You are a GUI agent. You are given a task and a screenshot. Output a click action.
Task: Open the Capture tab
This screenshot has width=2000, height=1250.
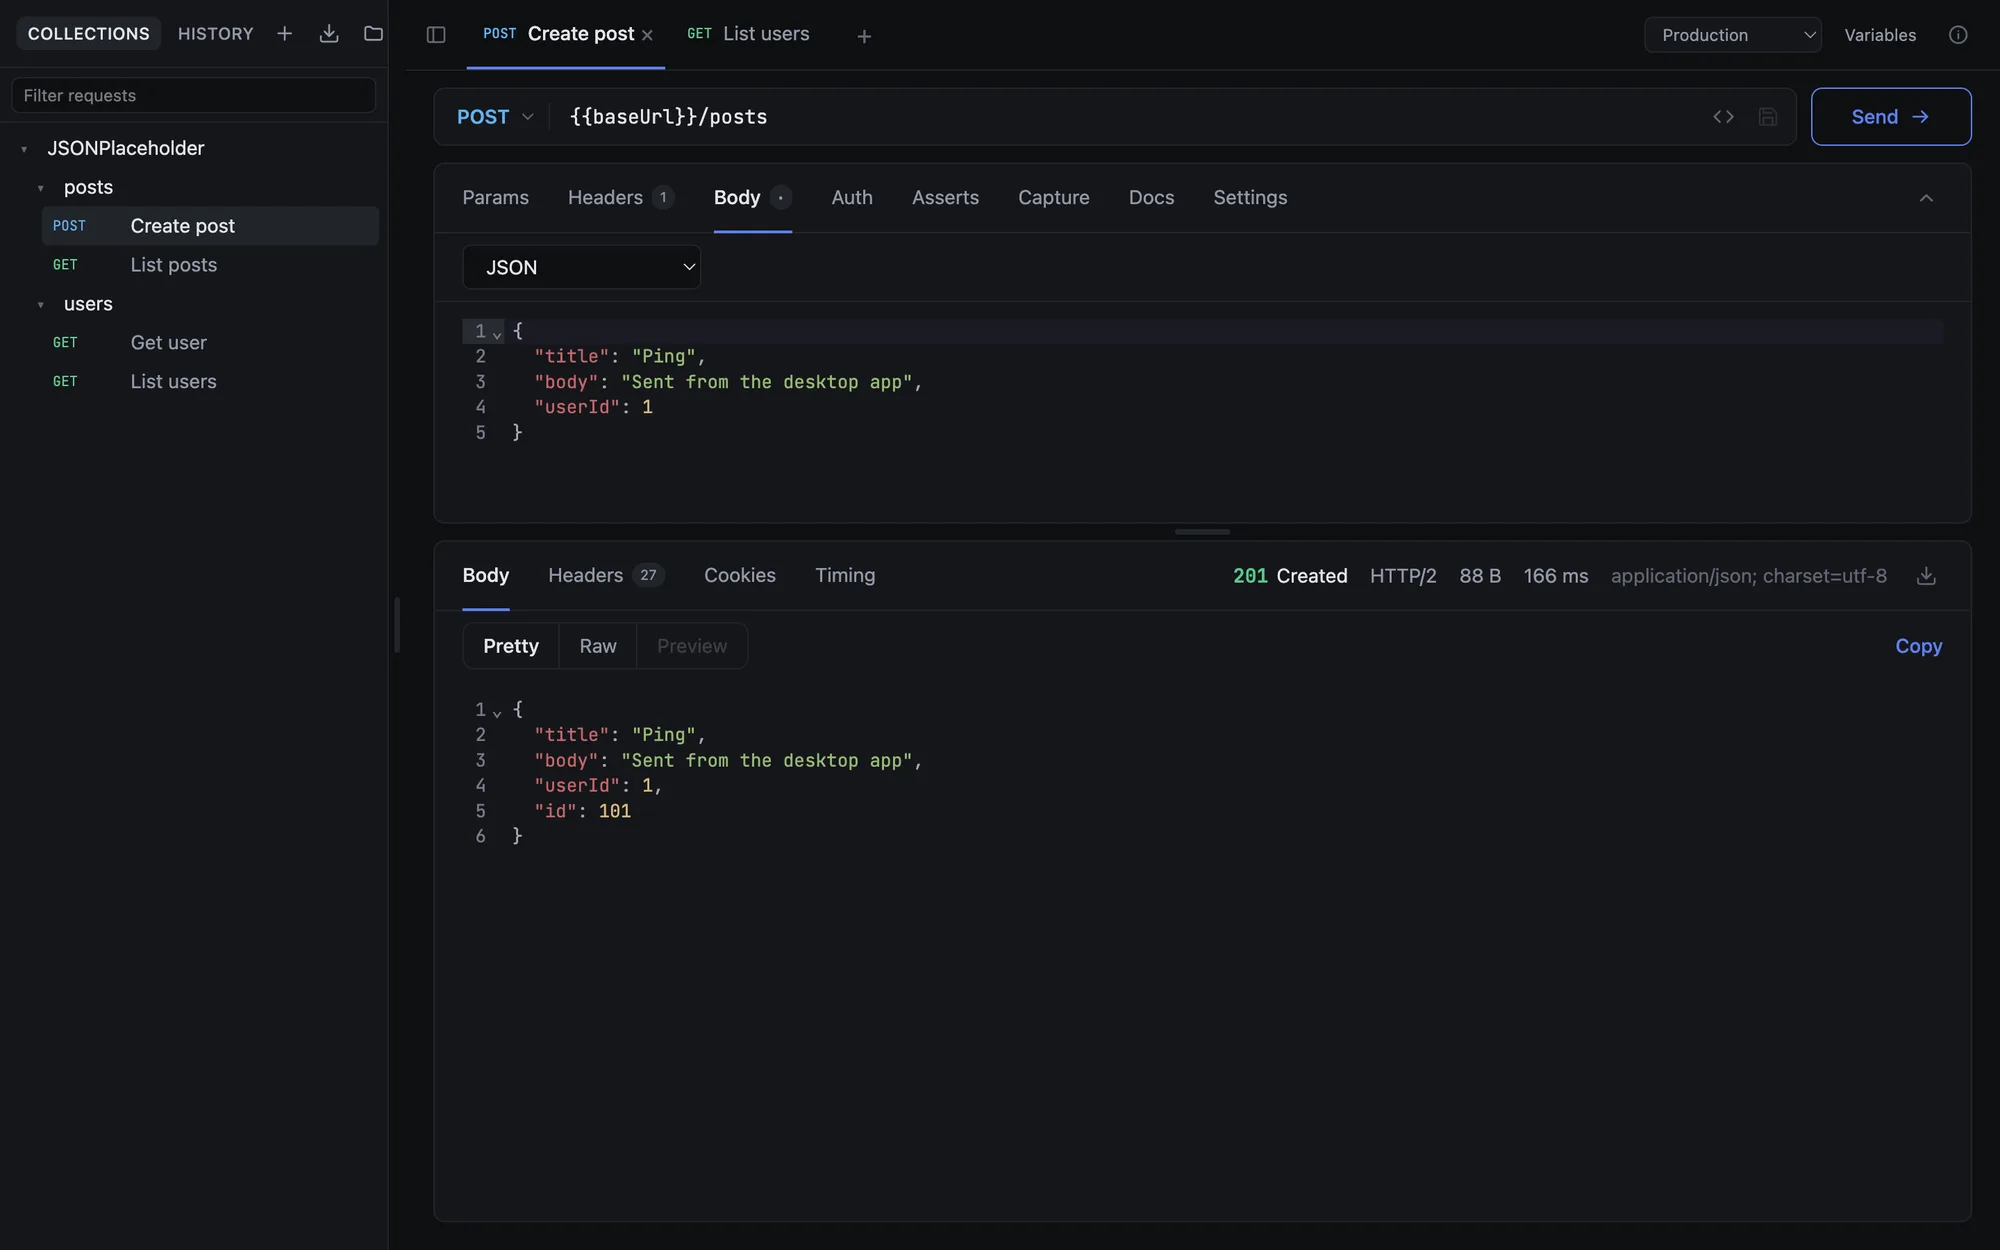tap(1054, 198)
